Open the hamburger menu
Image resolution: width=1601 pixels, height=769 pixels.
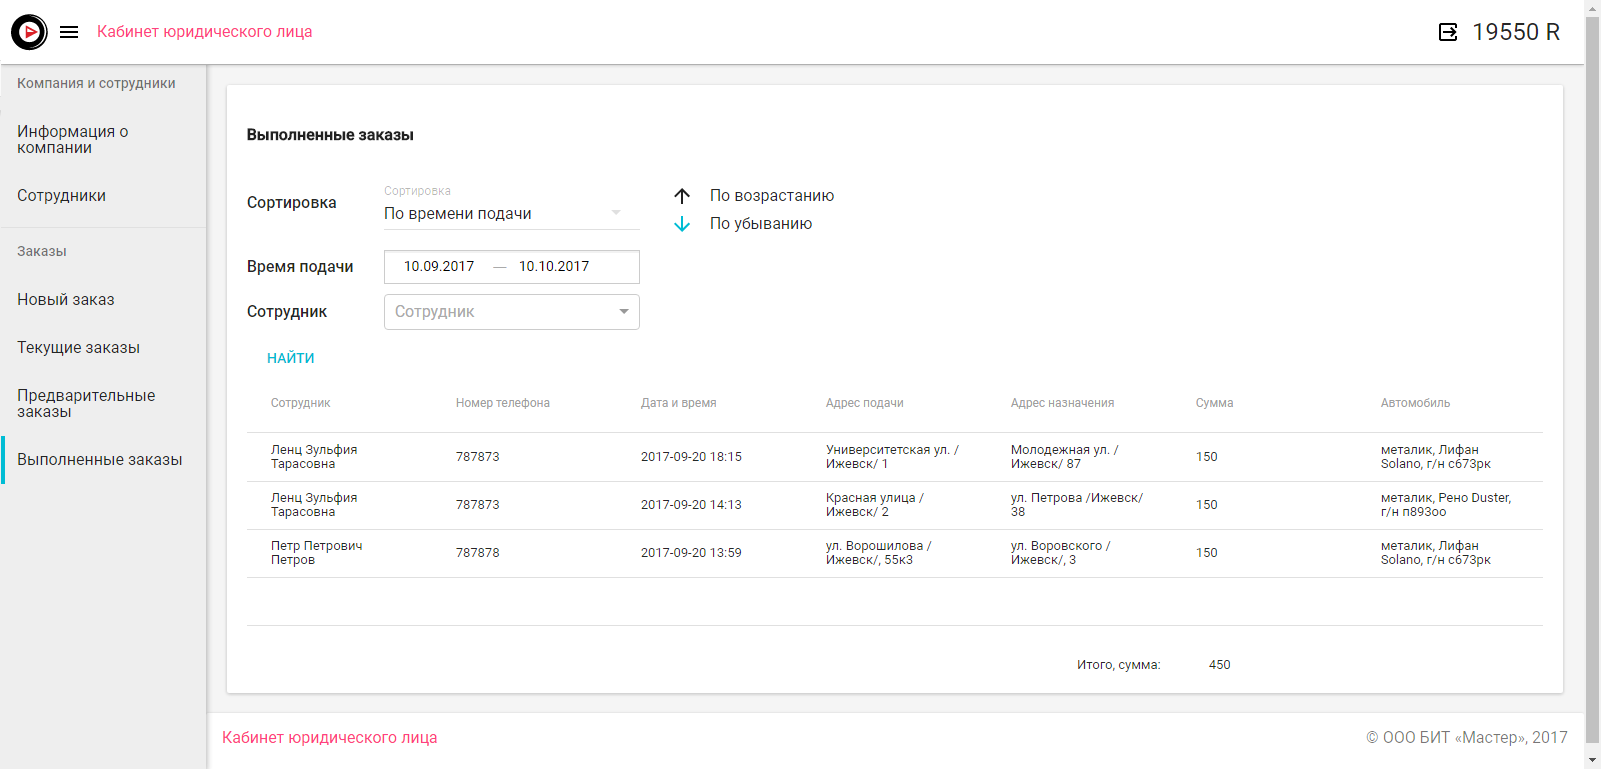(x=69, y=32)
